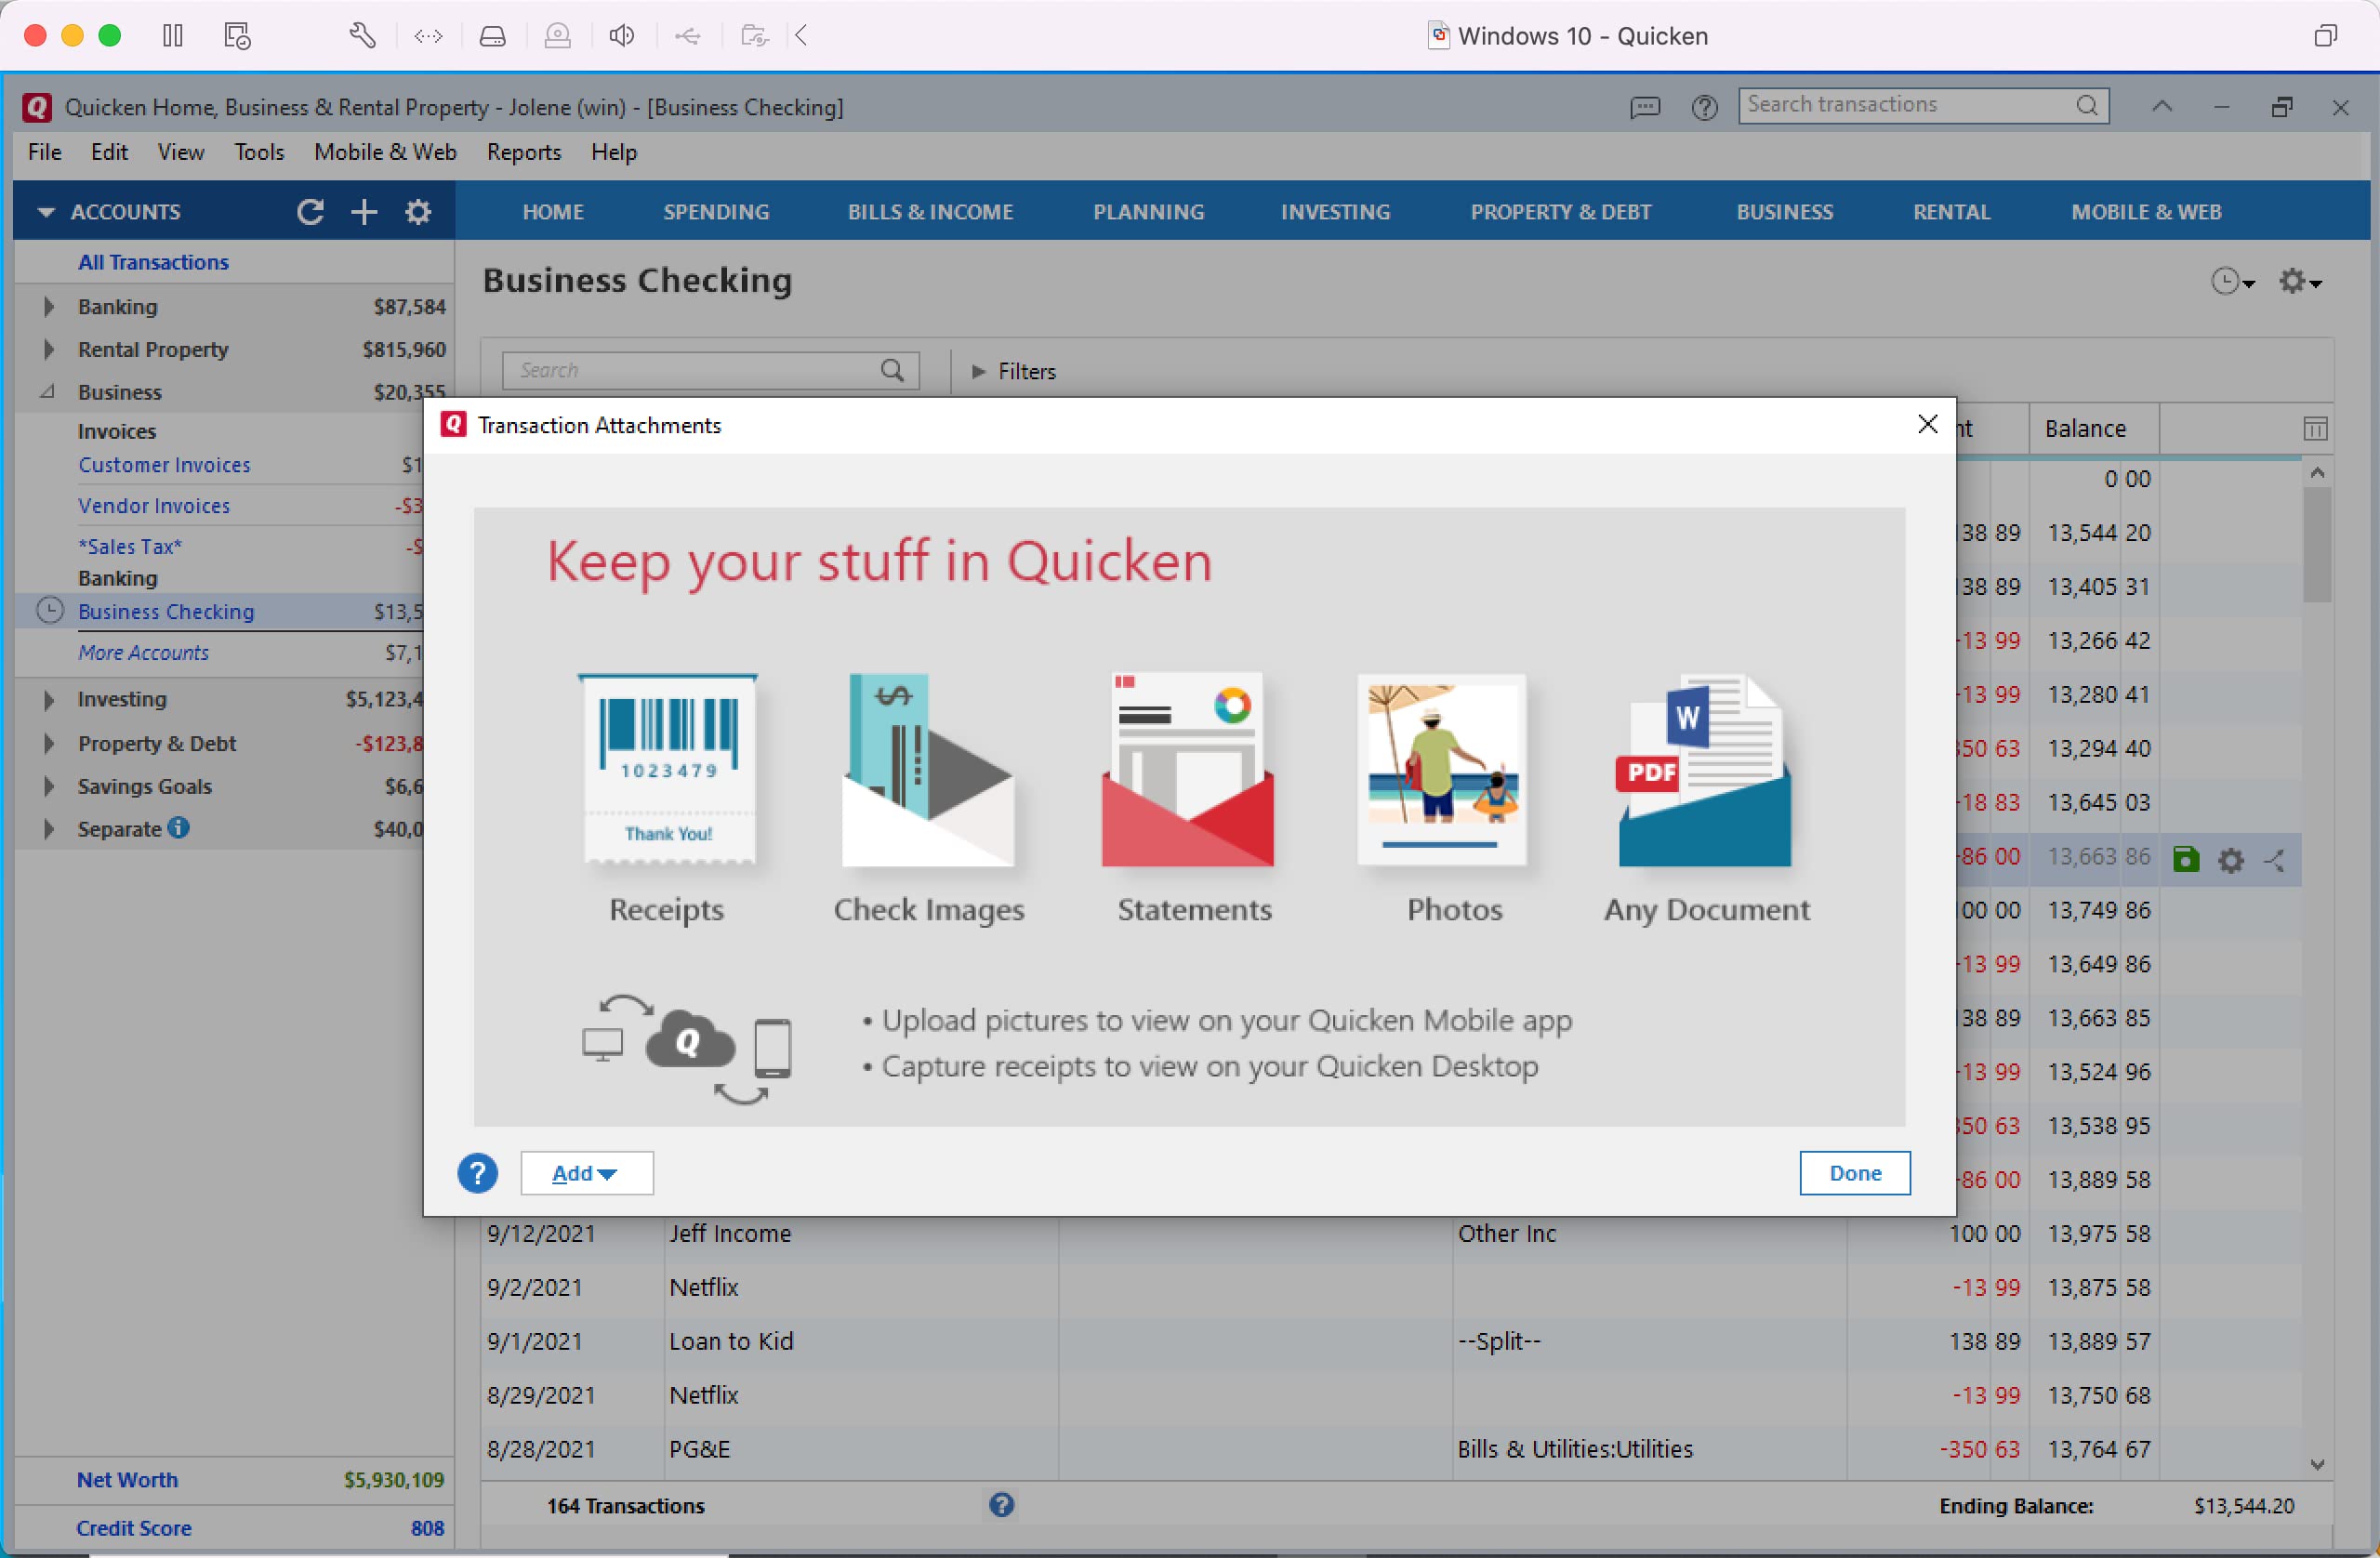Click the Add attachment button
Image resolution: width=2380 pixels, height=1558 pixels.
(584, 1172)
